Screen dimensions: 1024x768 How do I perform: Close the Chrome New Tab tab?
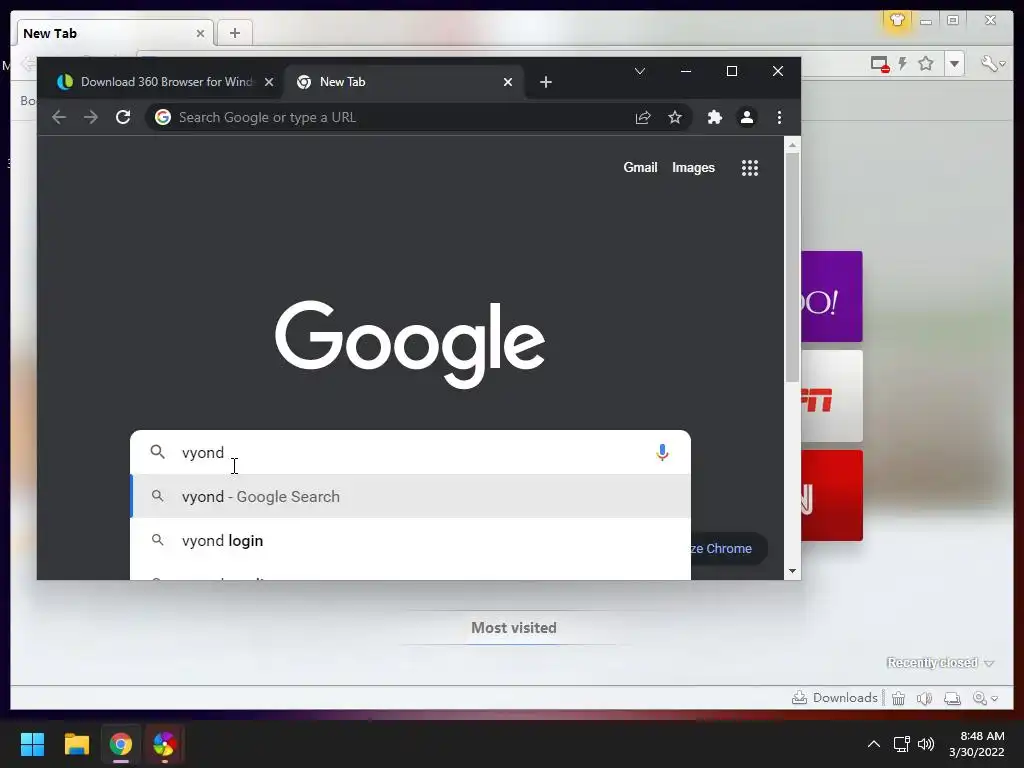[507, 82]
